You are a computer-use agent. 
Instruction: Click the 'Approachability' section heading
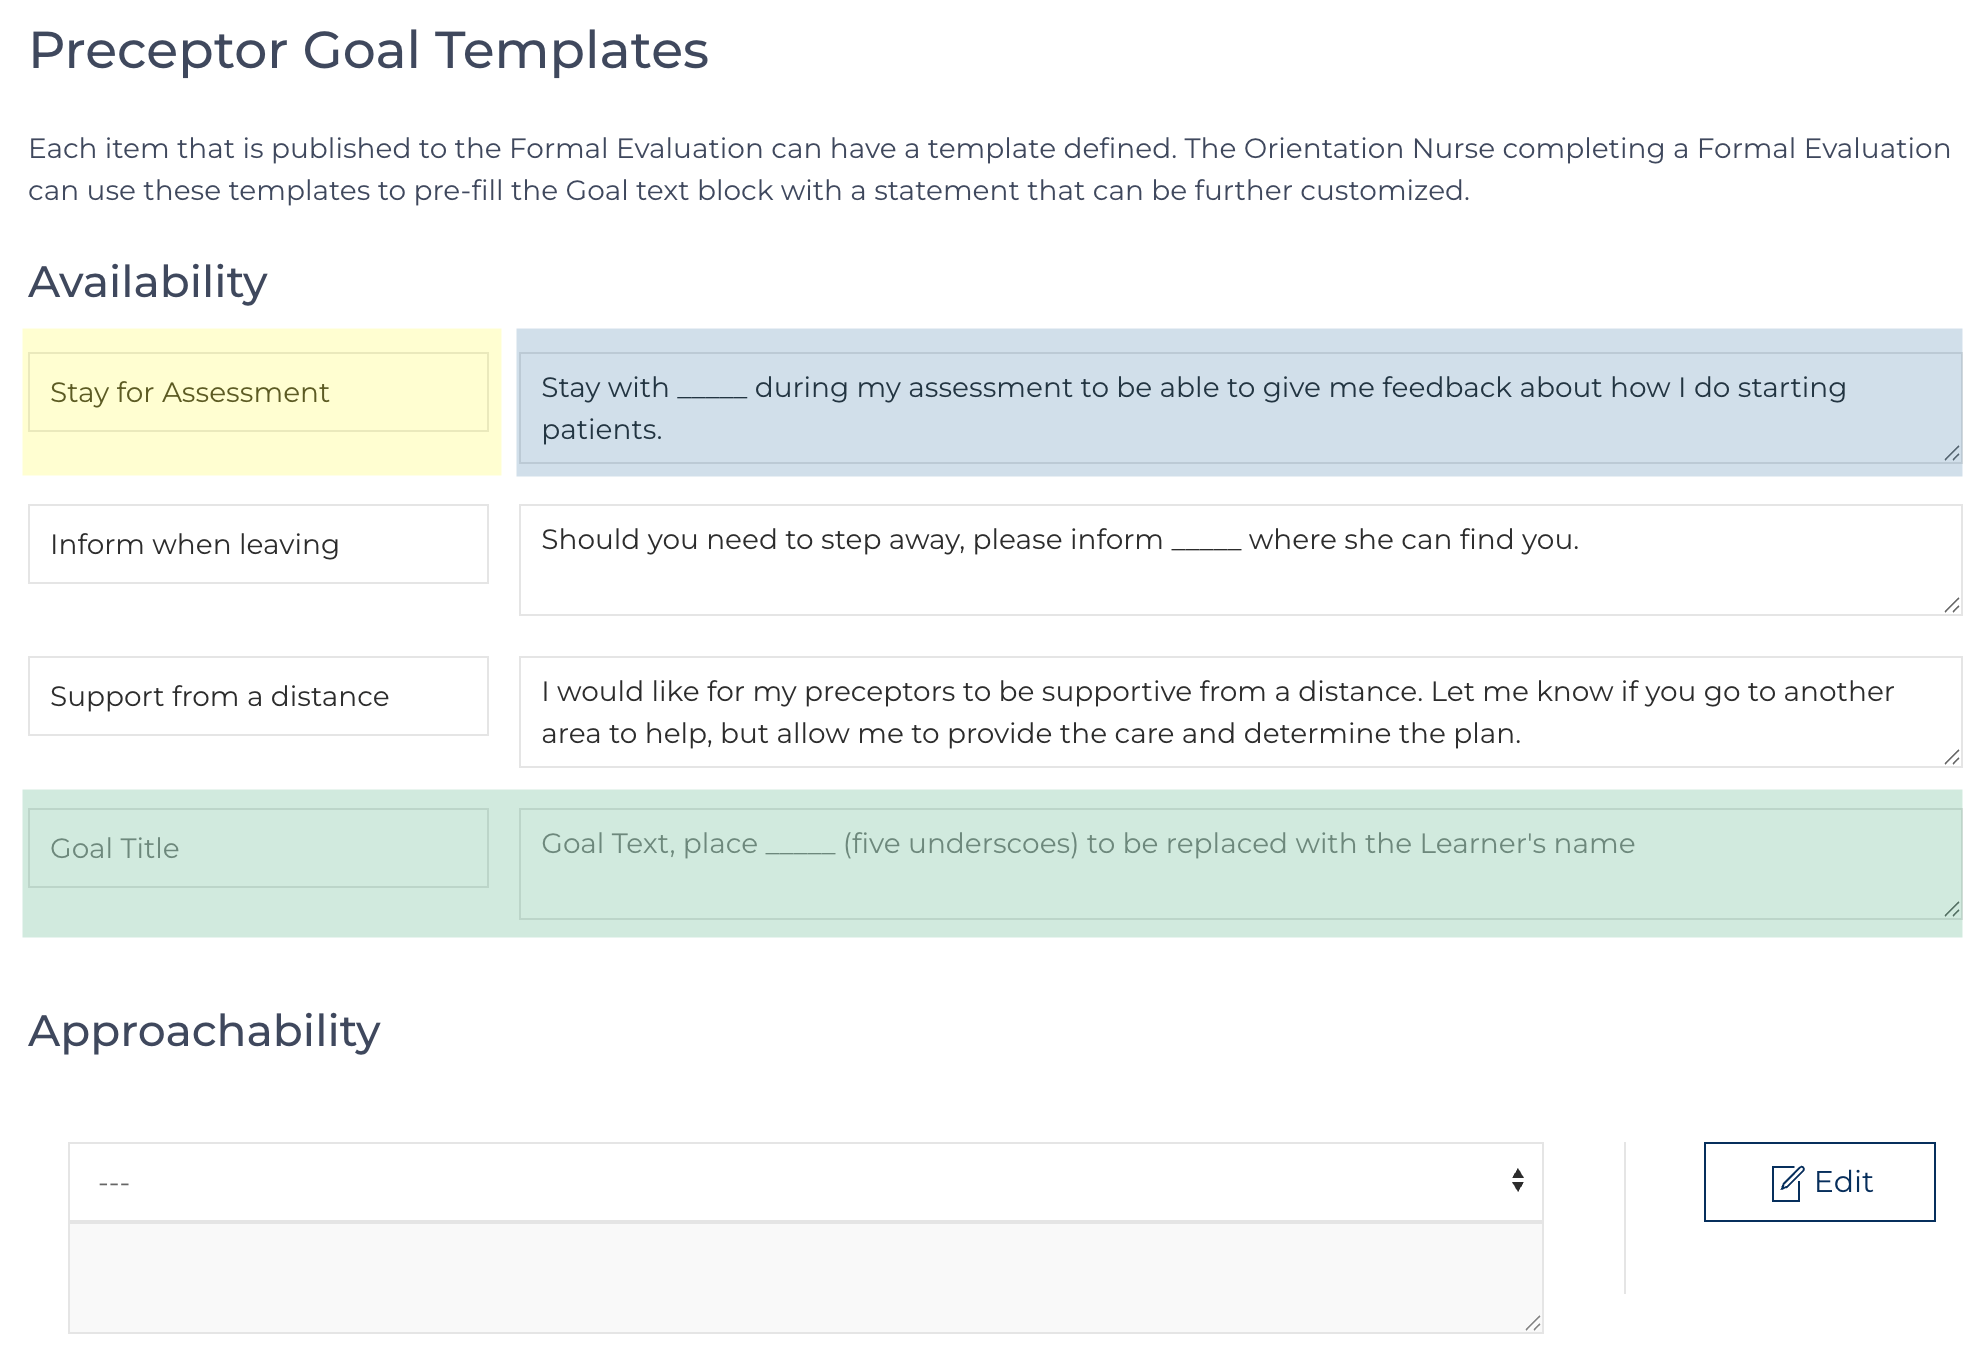(204, 1031)
